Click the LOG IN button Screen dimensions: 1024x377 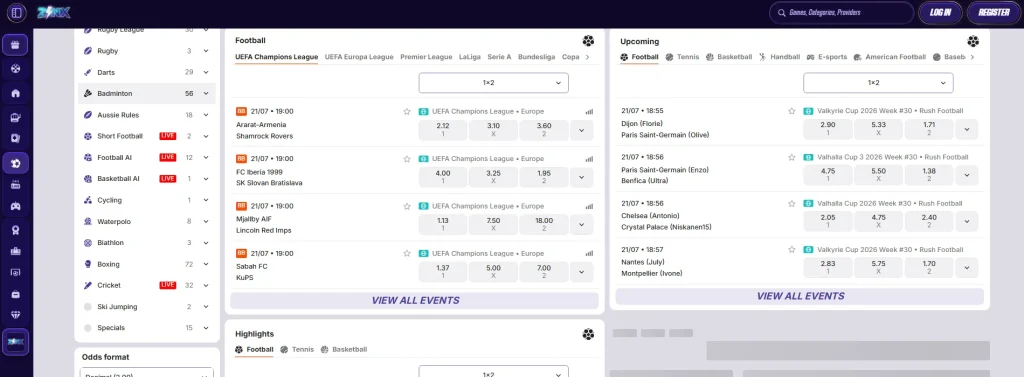coord(940,12)
